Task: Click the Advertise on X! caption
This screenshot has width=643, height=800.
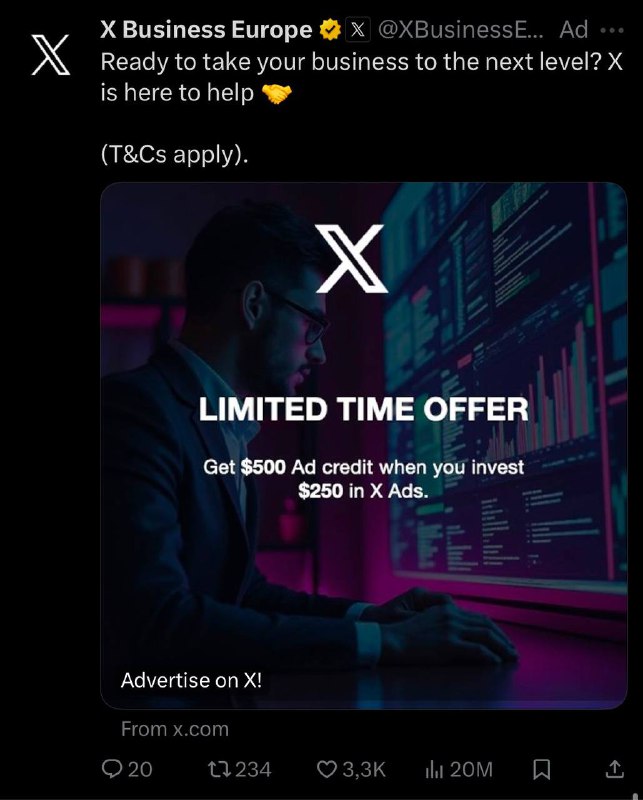Action: 191,680
